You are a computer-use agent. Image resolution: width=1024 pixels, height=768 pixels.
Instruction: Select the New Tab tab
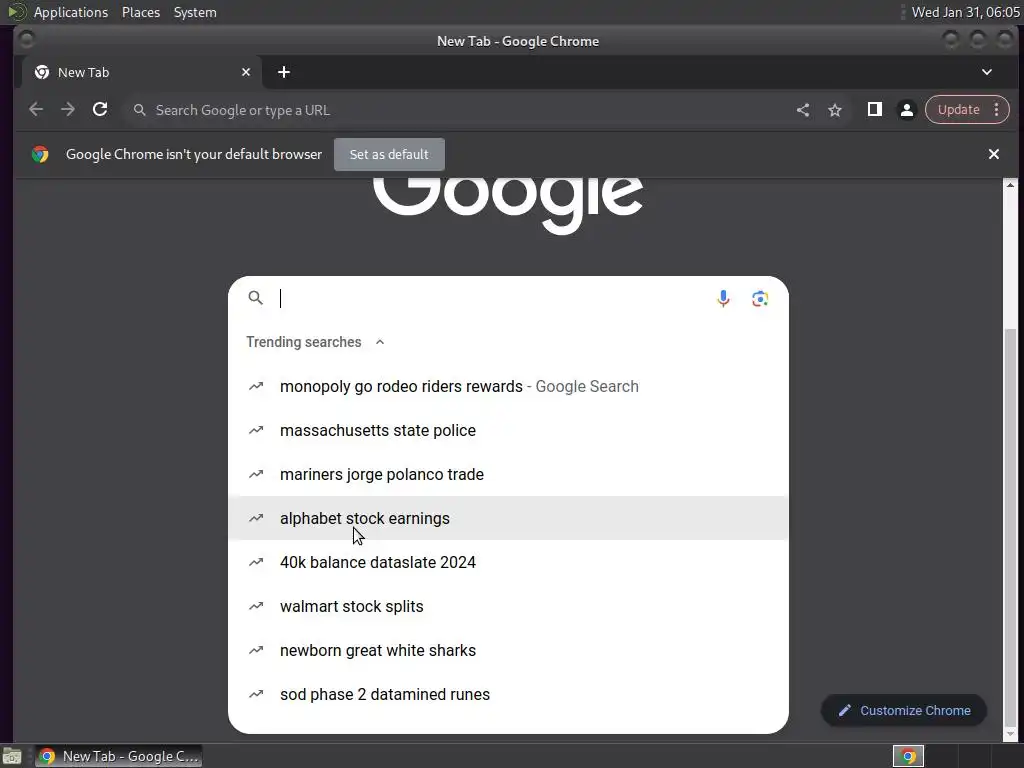[142, 72]
